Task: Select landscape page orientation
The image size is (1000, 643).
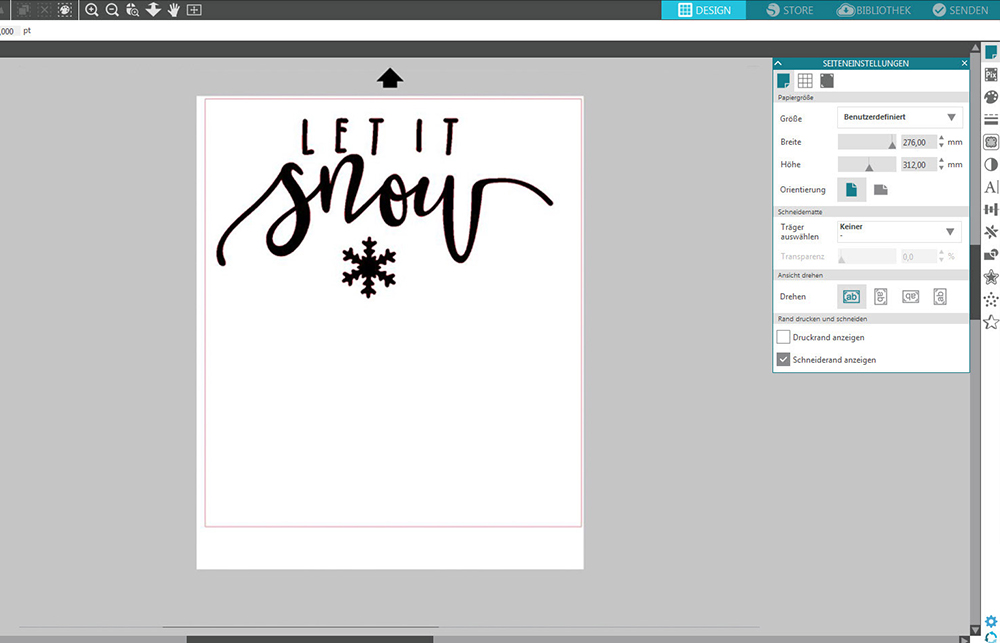Action: tap(880, 189)
